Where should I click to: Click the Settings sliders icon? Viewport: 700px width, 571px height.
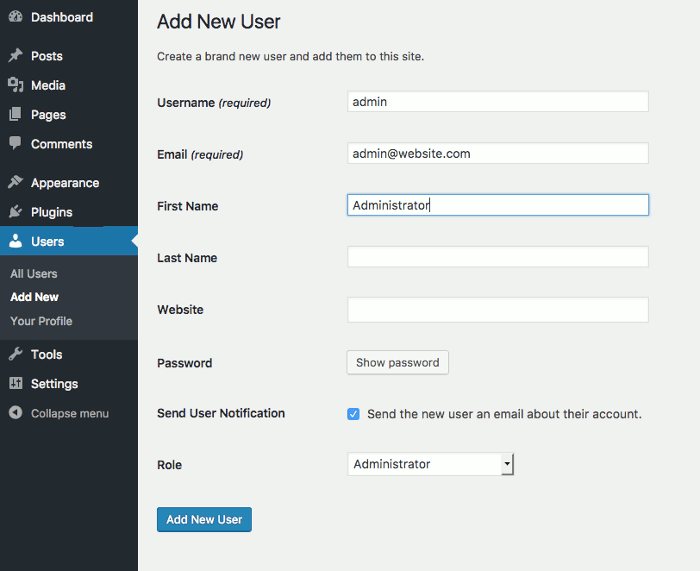(x=15, y=383)
